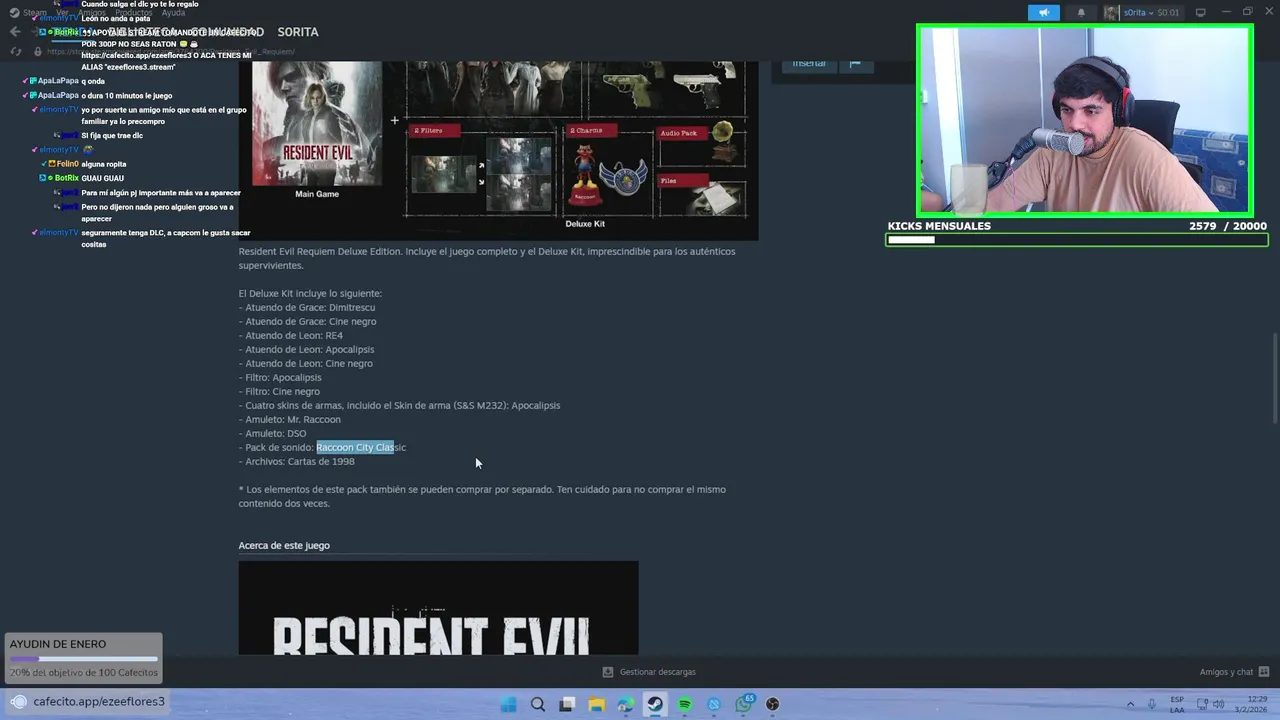1280x720 pixels.
Task: Click the flag report button beside Ignorar
Action: point(855,64)
